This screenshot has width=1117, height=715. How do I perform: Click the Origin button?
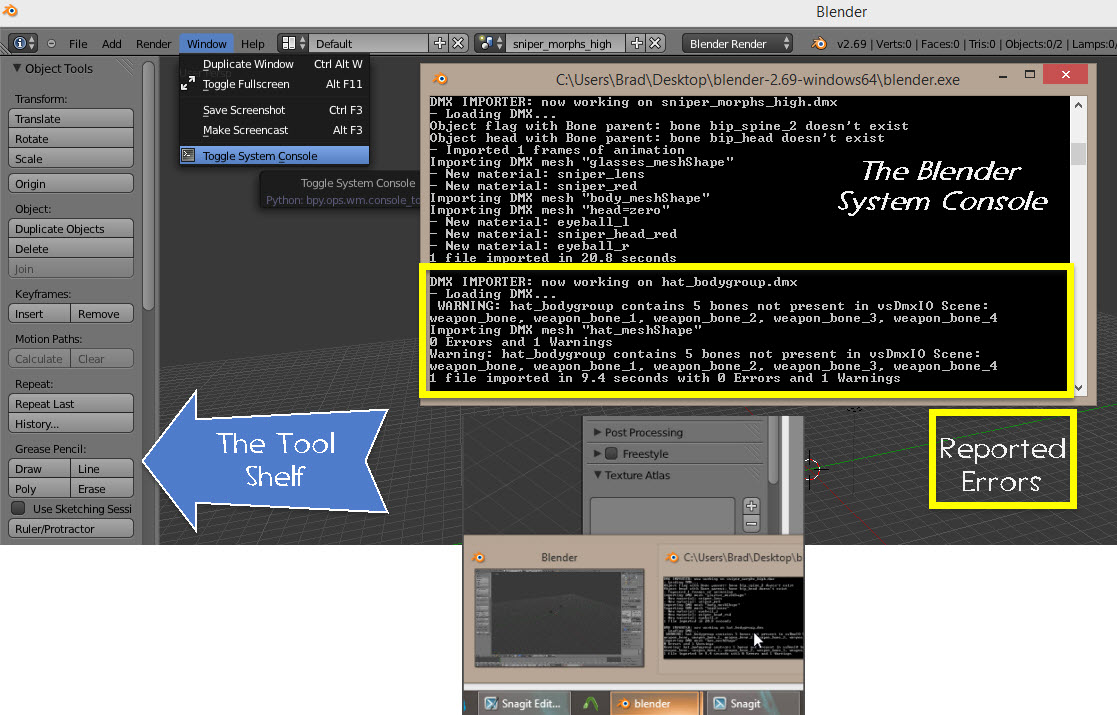point(71,184)
